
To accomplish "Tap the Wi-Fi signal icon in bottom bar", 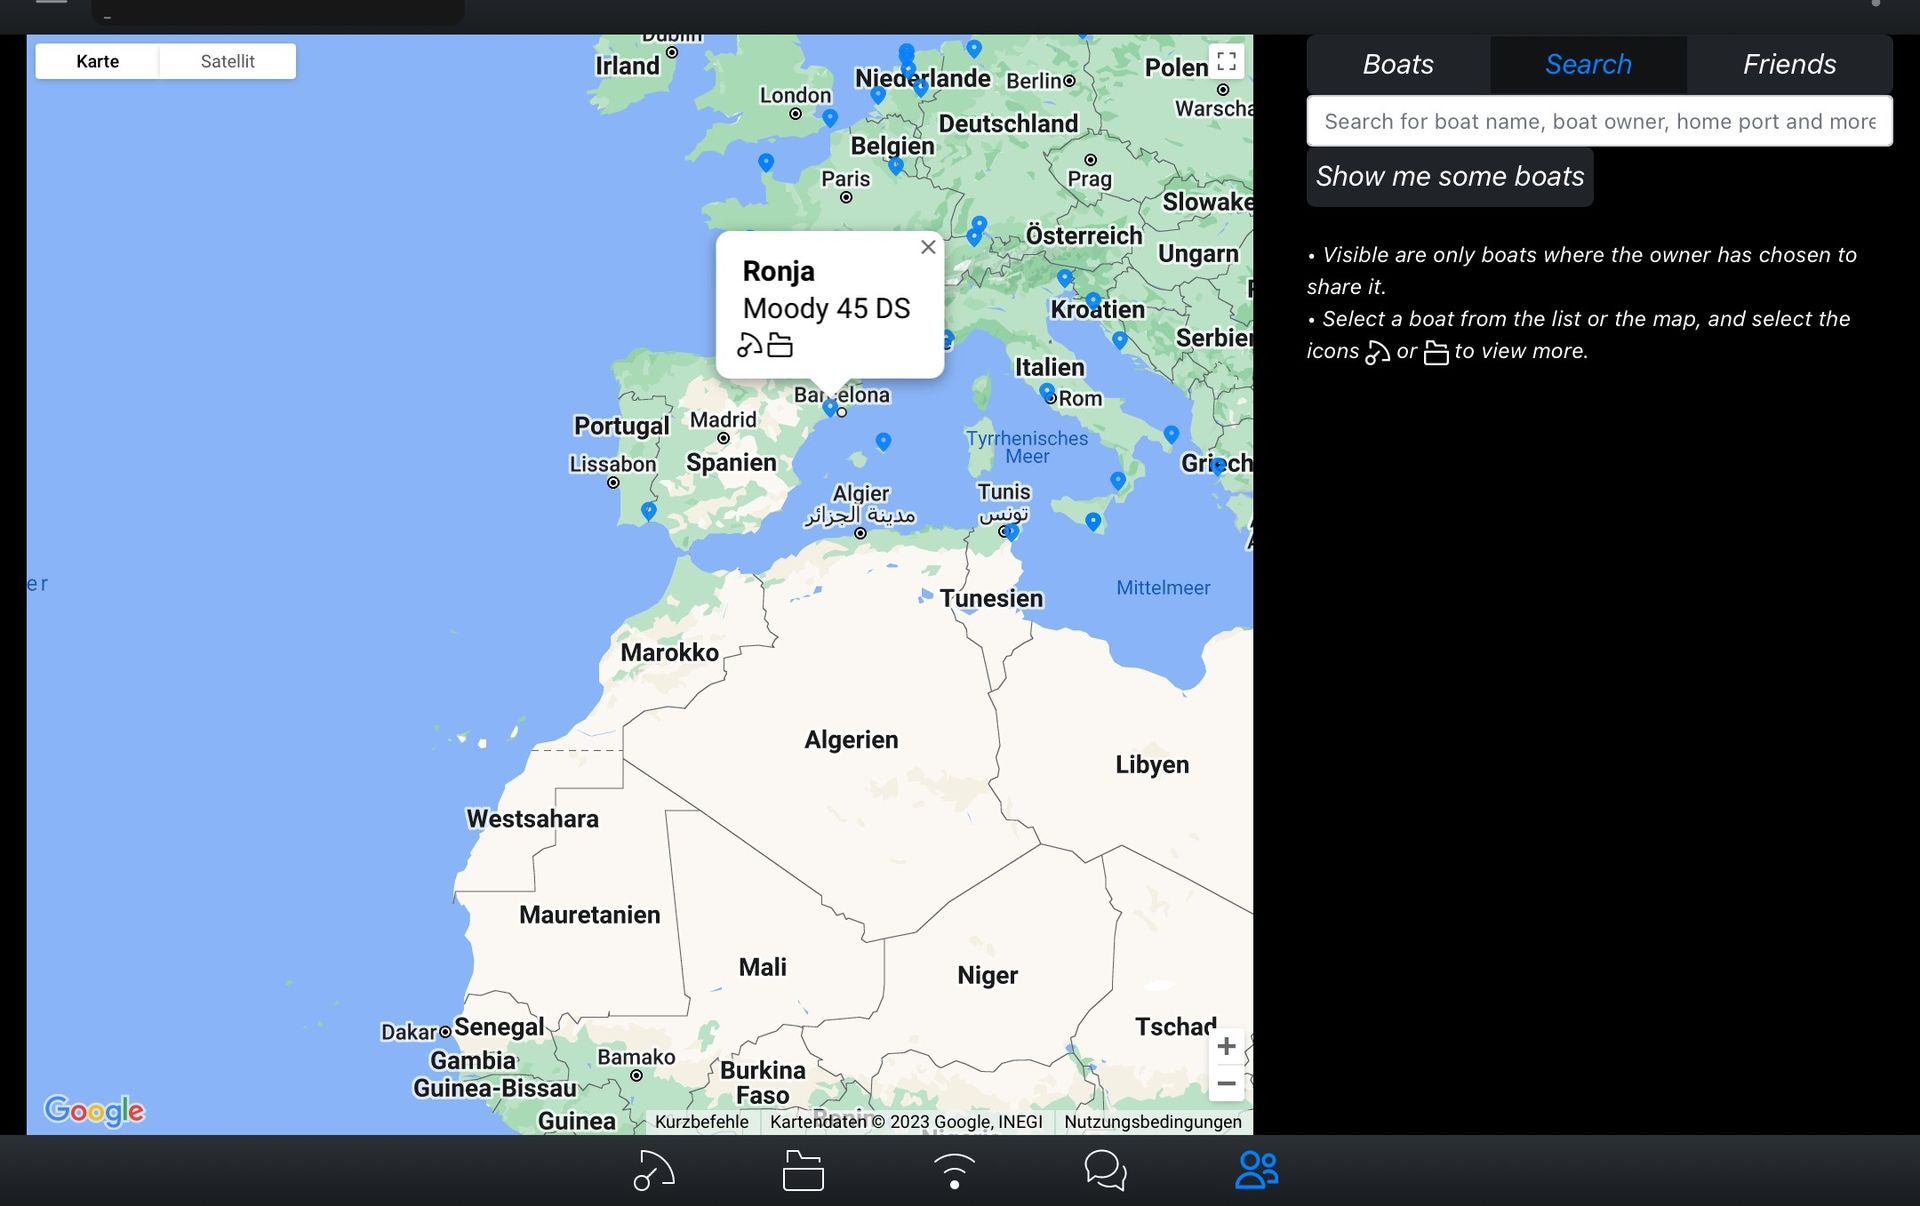I will 954,1170.
